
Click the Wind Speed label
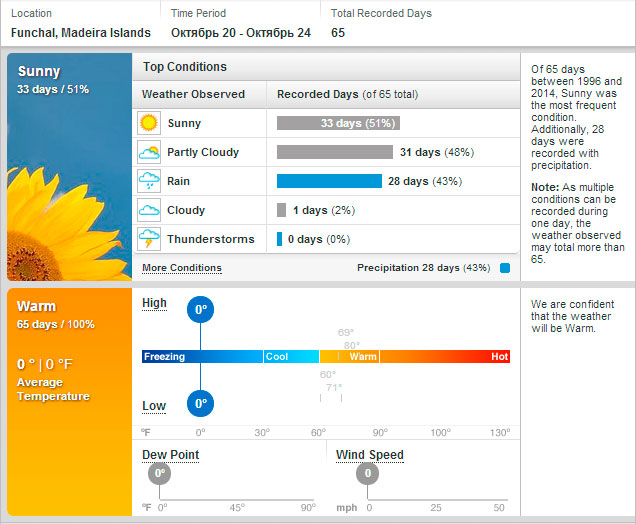369,455
